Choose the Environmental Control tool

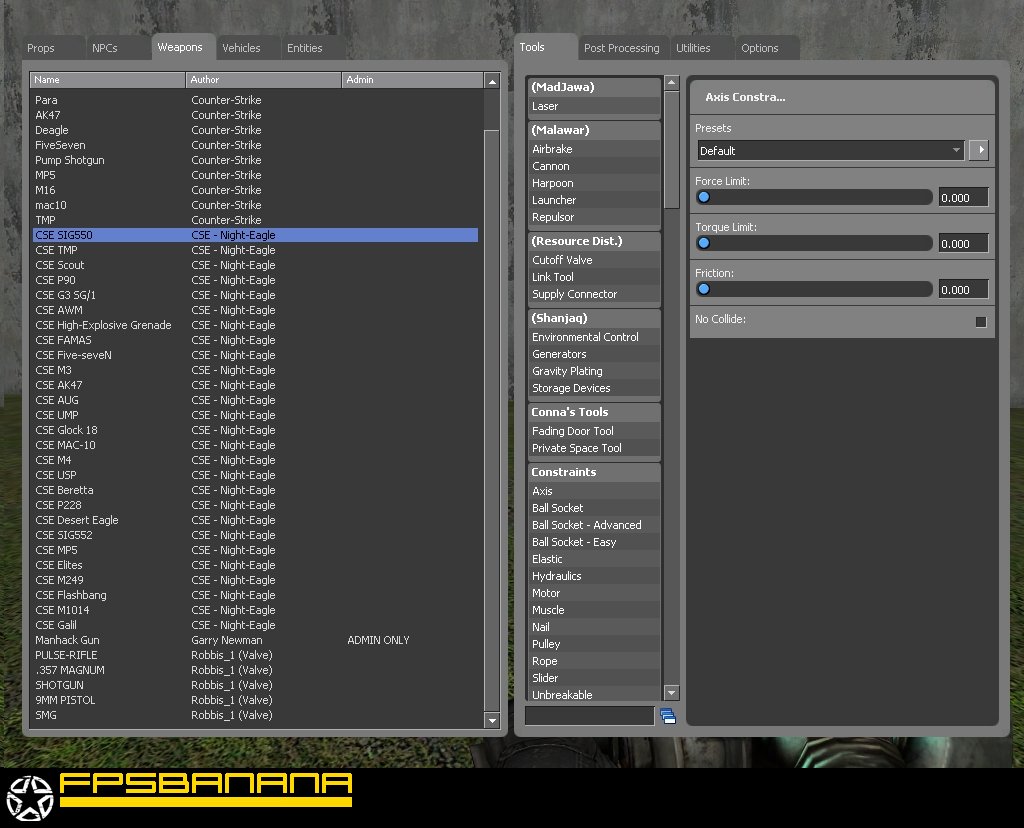pyautogui.click(x=594, y=337)
